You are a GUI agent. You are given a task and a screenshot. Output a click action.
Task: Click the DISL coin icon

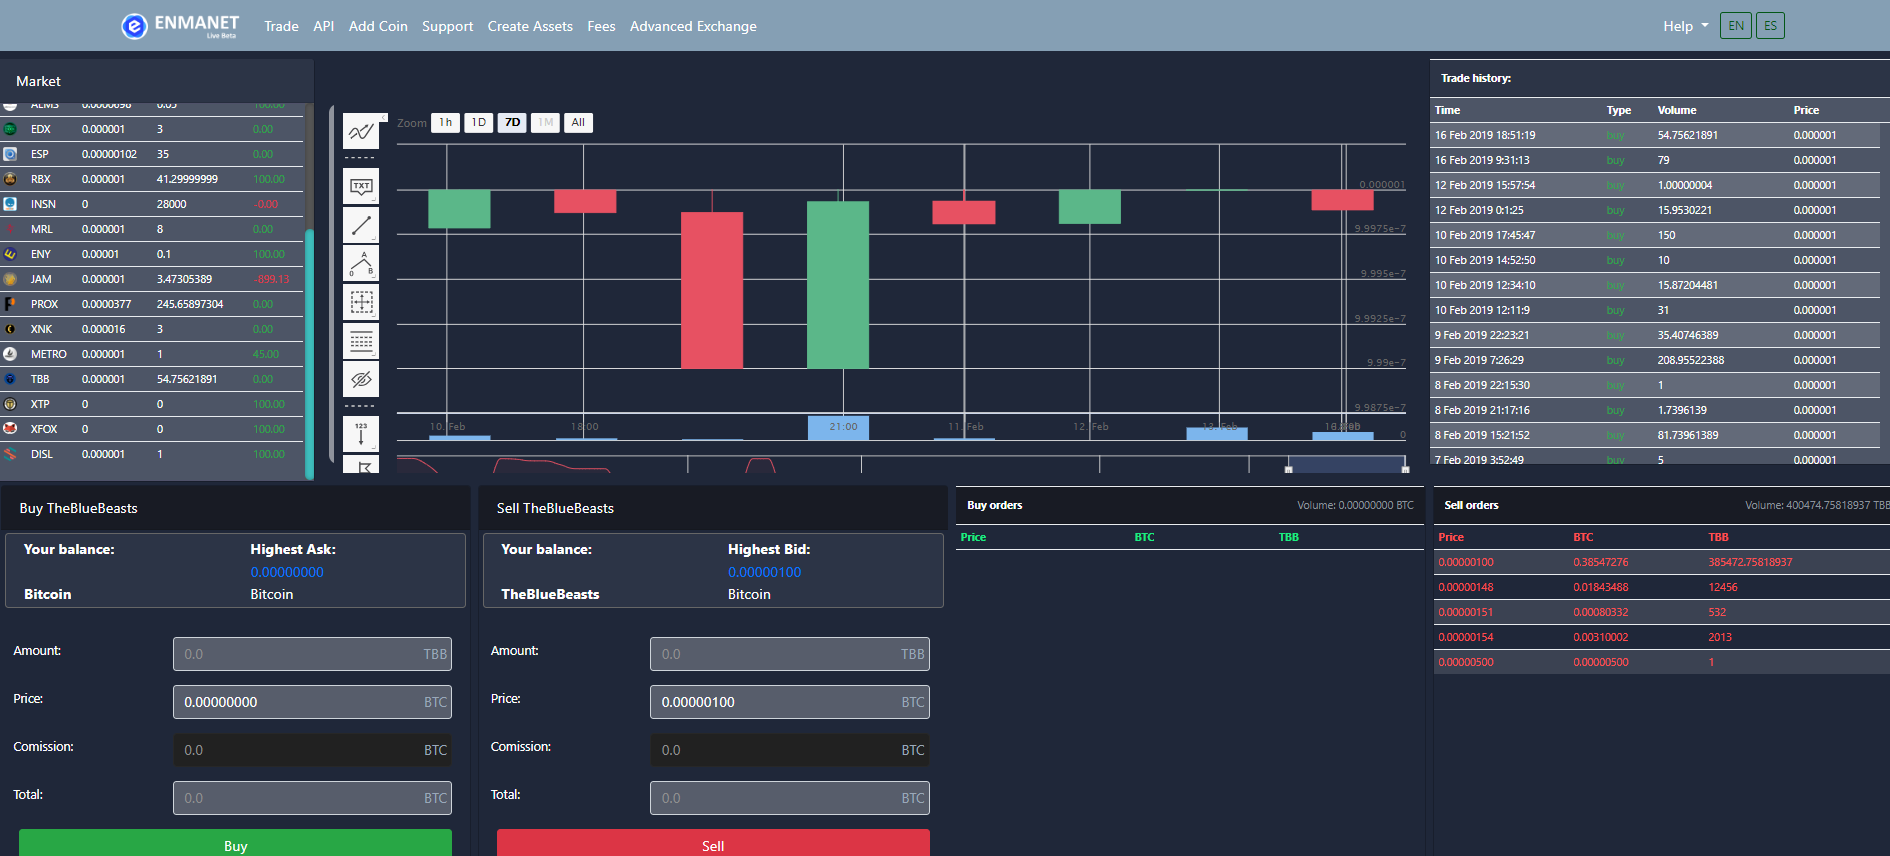[x=10, y=454]
